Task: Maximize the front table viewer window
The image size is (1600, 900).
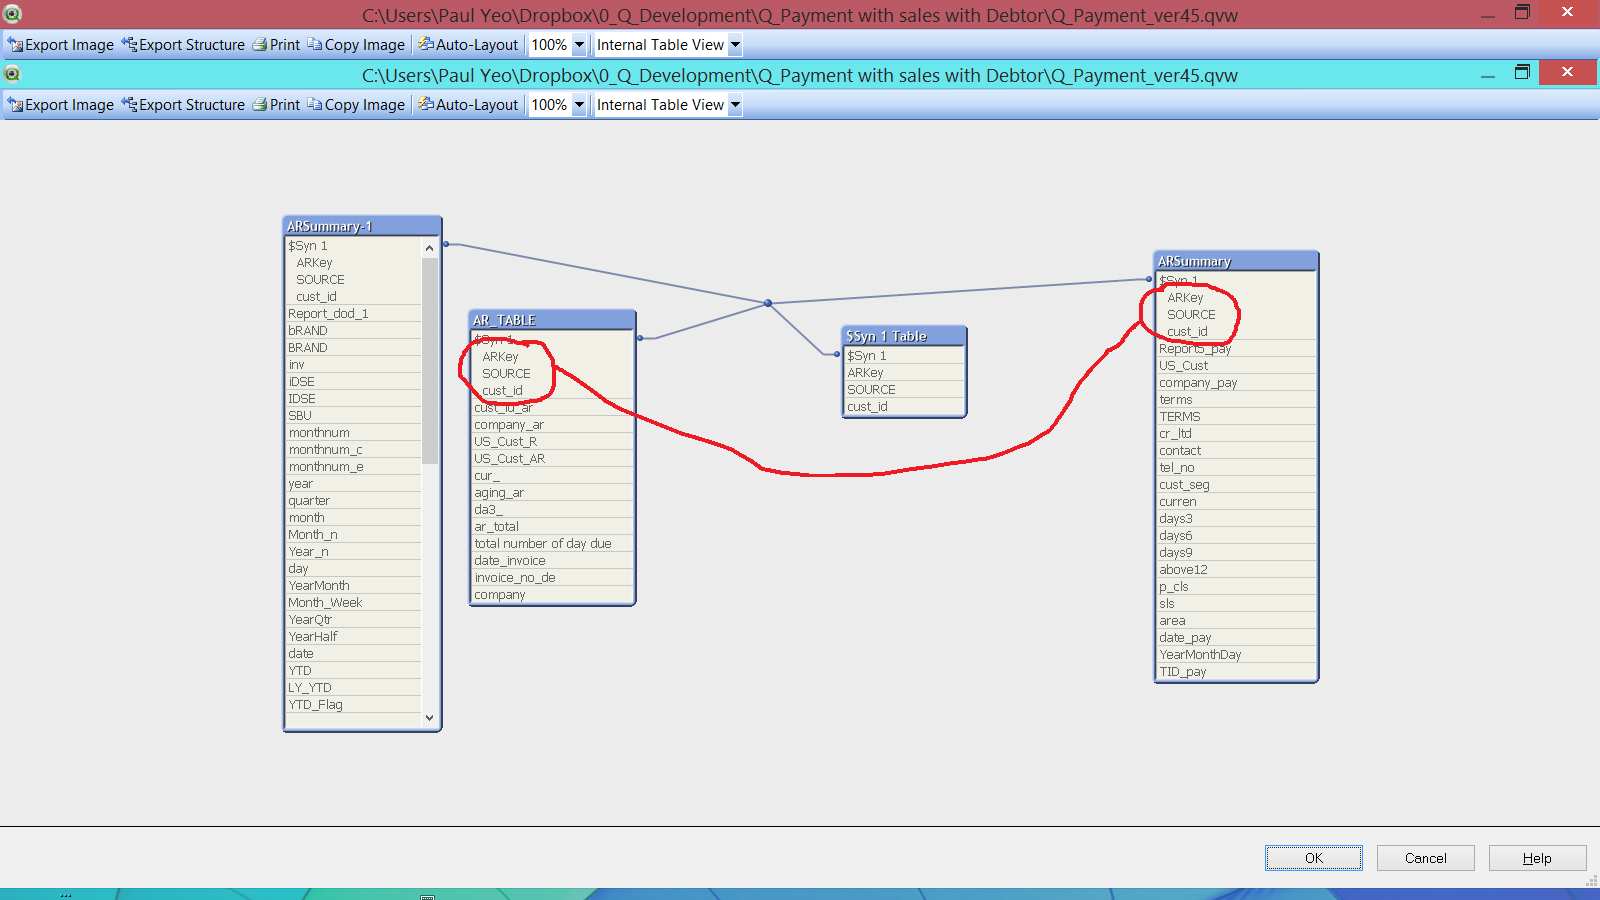Action: pos(1522,72)
